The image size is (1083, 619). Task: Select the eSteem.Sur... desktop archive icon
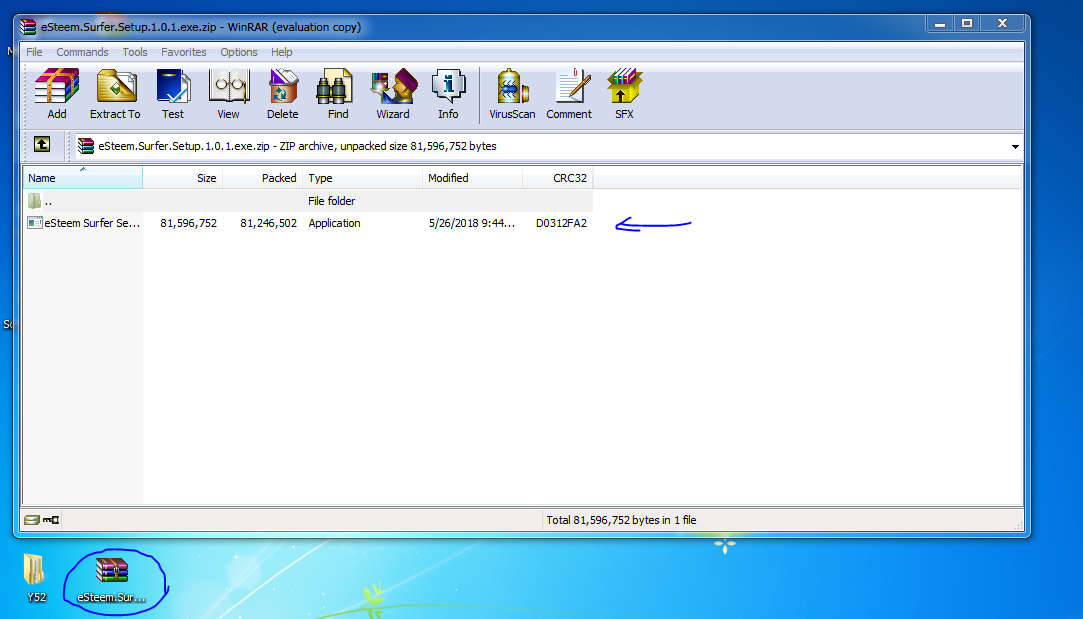point(111,579)
